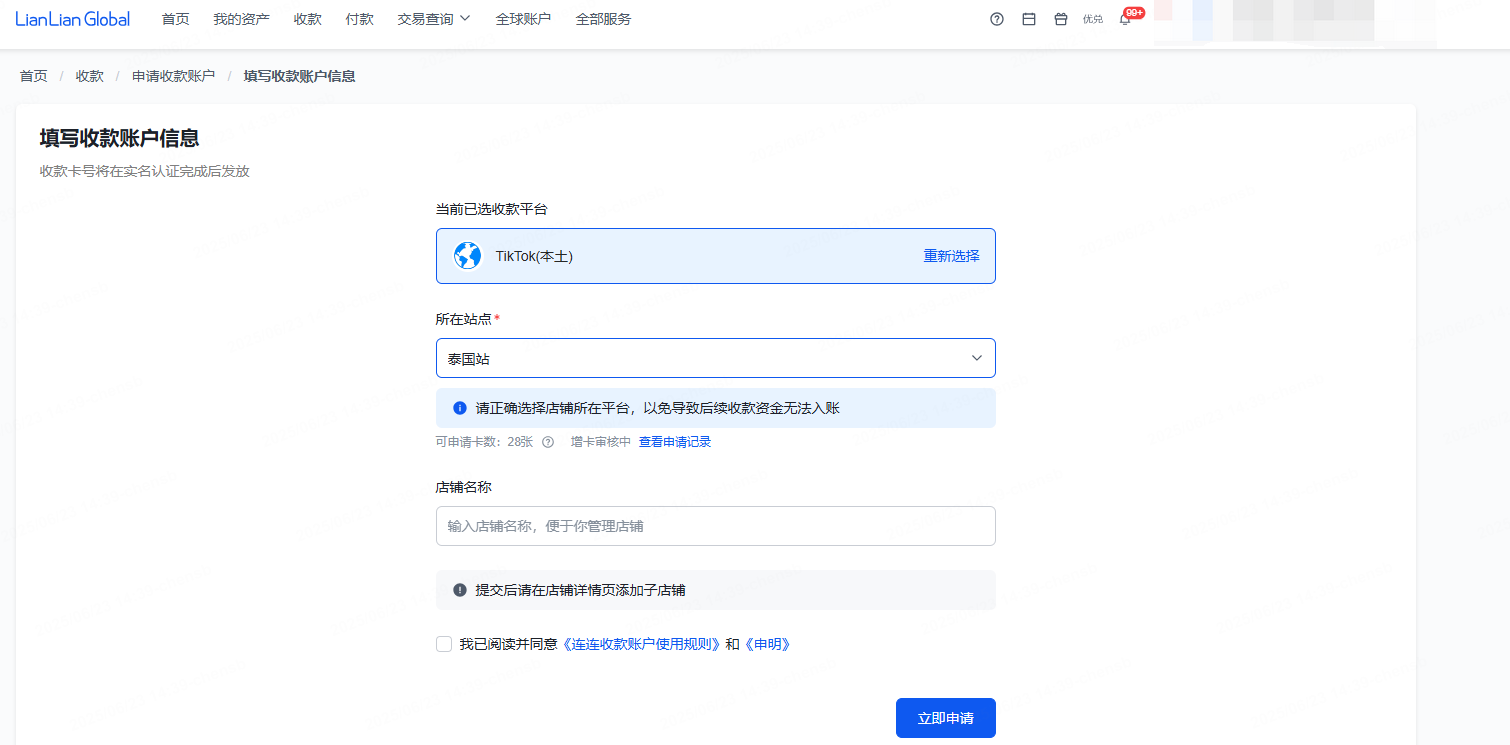The image size is (1510, 745).
Task: Click the 收款卡号将在实名认证完成后发放 subtitle
Action: point(145,171)
